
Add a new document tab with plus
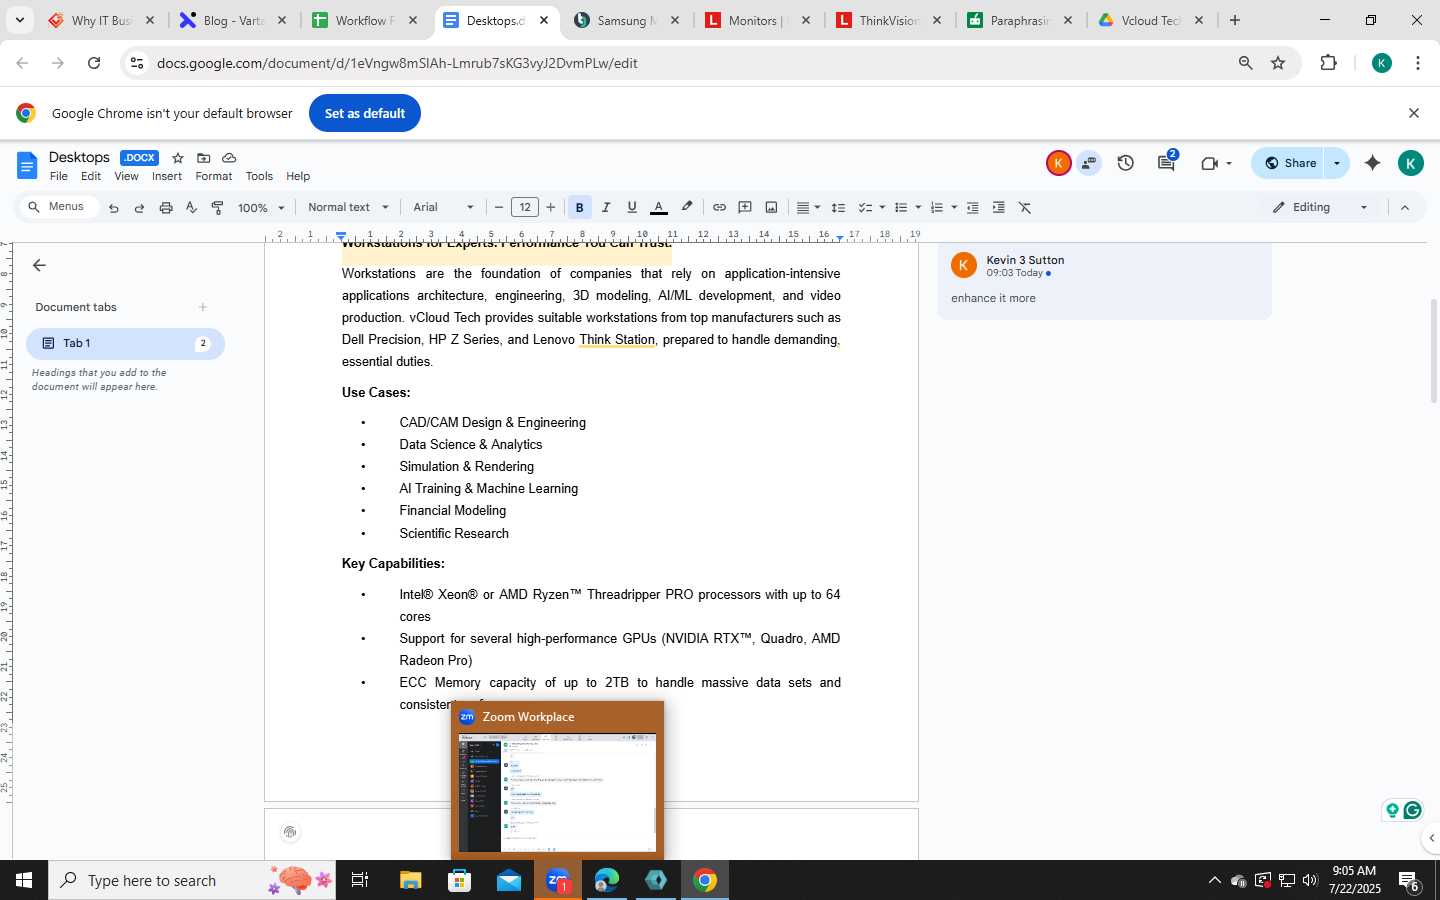click(x=203, y=307)
